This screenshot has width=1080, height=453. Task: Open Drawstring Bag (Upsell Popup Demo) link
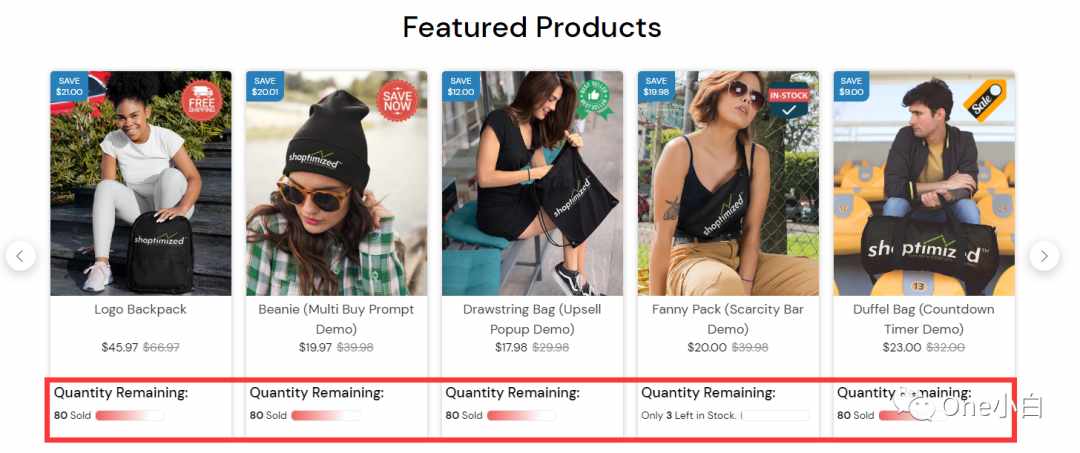coord(532,319)
